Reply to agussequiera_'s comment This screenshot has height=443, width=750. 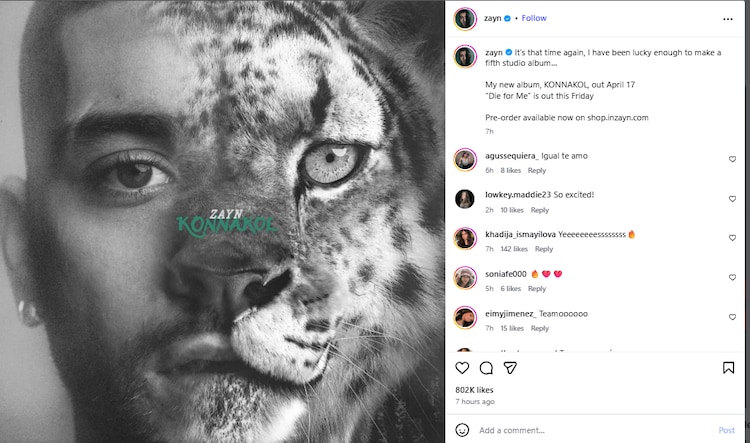click(x=537, y=171)
